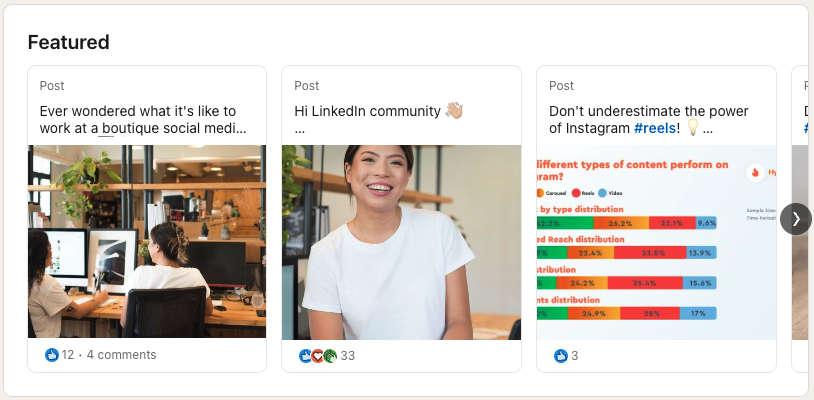Click like reaction icon on boutique social media post
Image resolution: width=814 pixels, height=400 pixels.
[51, 355]
